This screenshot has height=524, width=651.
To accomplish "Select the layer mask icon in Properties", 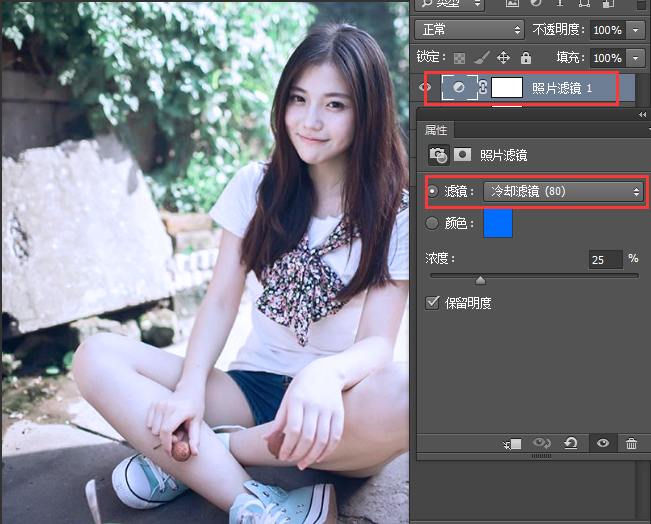I will [x=463, y=155].
